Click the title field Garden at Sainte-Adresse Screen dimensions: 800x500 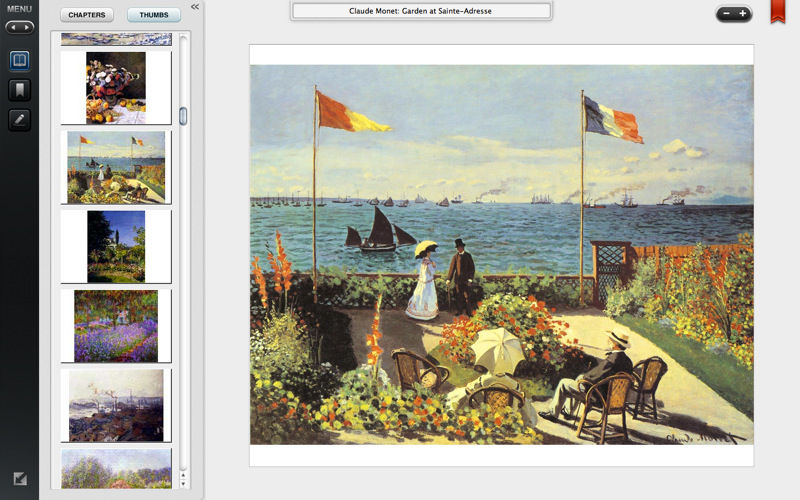tap(421, 11)
